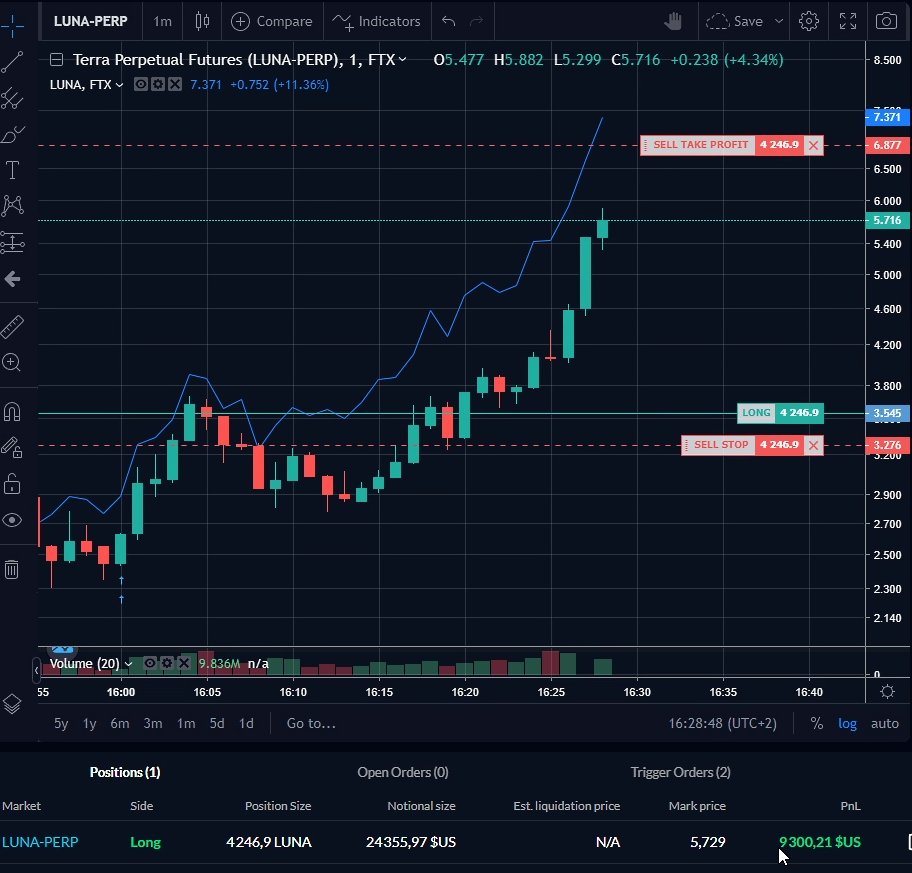
Task: Enter fullscreen chart mode
Action: (848, 22)
